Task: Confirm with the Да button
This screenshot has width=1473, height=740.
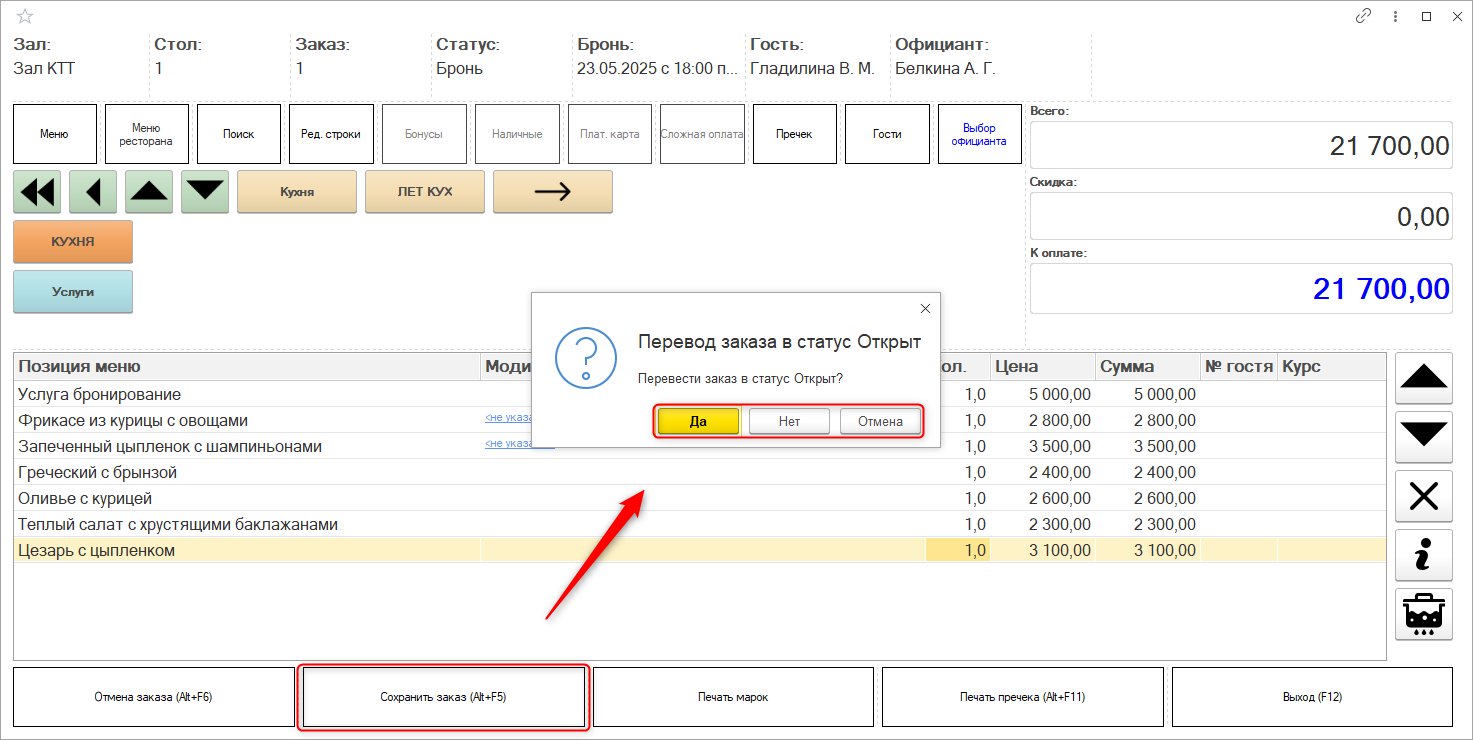Action: pyautogui.click(x=699, y=421)
